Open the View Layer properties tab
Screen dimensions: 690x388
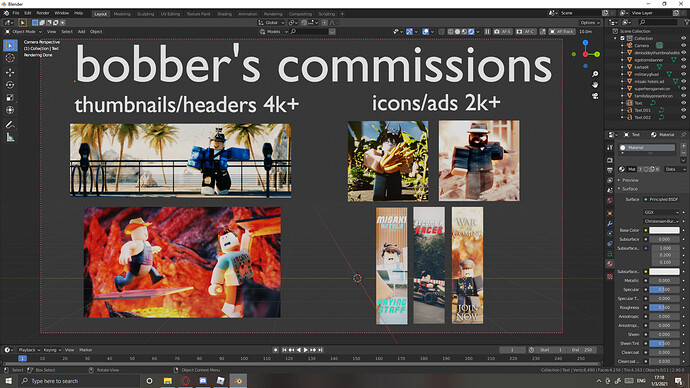609,180
